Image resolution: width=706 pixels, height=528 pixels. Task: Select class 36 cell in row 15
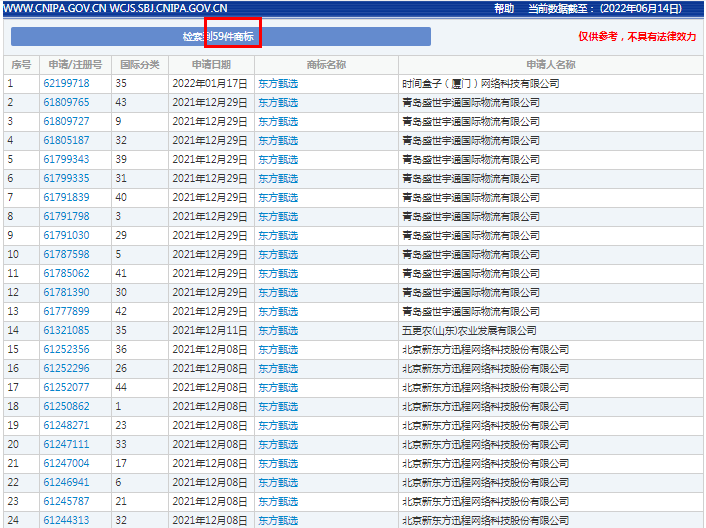click(x=121, y=349)
